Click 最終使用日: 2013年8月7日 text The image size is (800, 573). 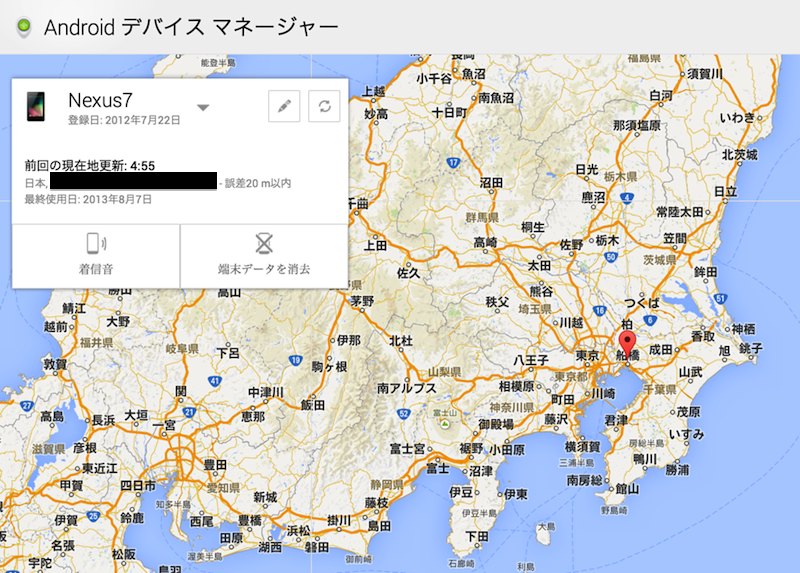click(88, 199)
